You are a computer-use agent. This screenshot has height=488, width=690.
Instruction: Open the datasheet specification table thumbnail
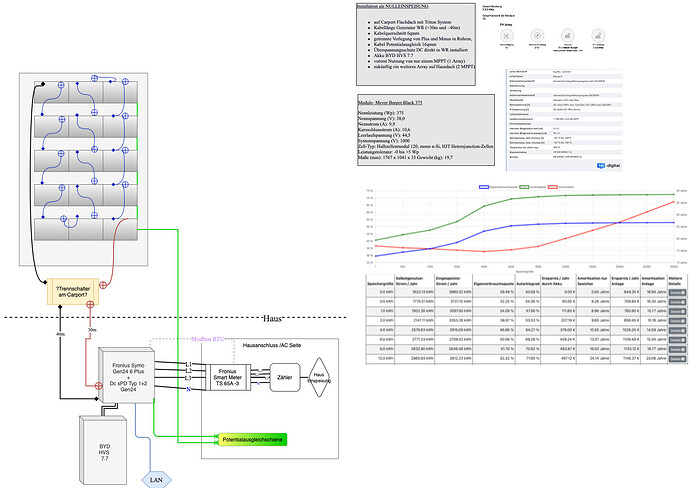tap(565, 120)
